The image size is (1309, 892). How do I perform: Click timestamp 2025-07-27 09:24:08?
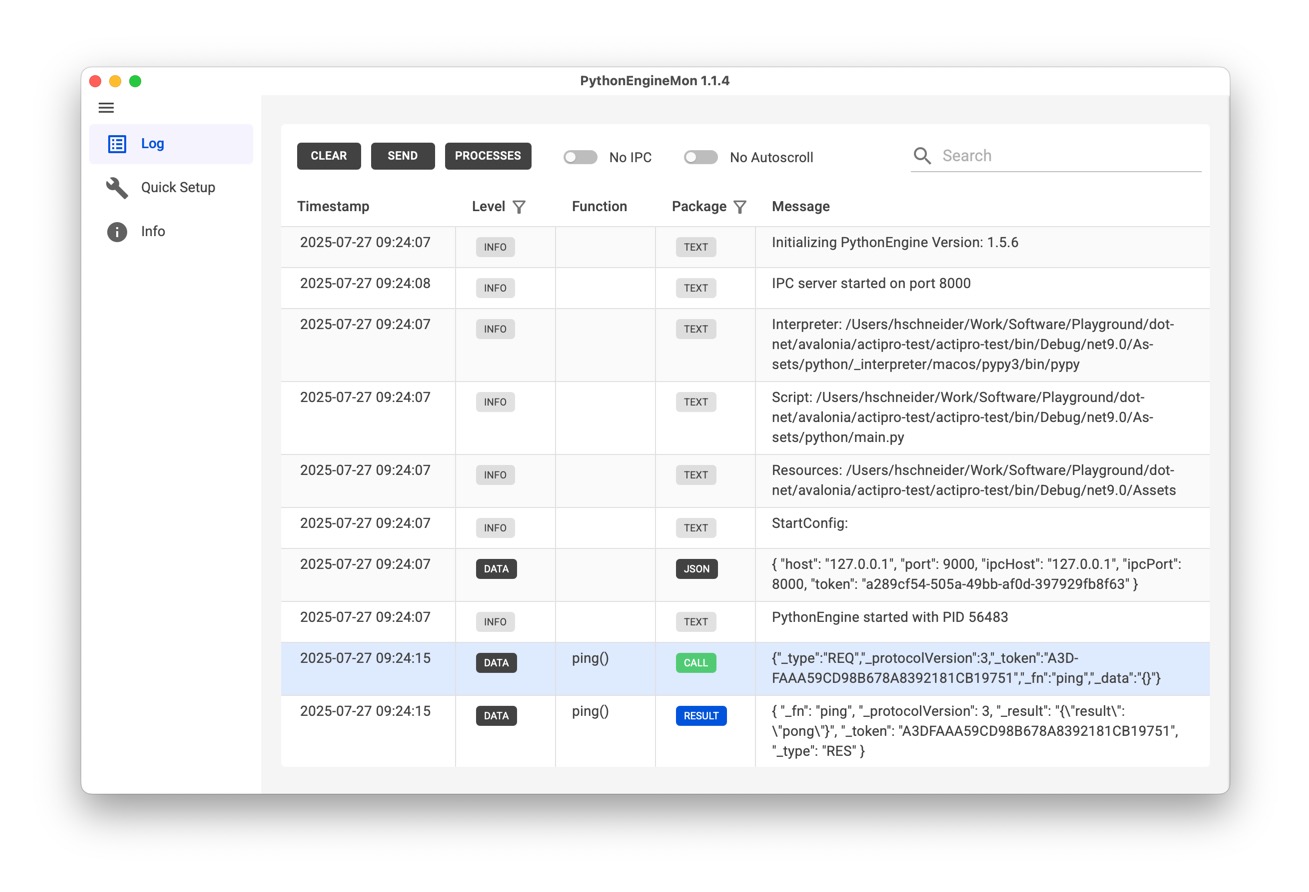point(365,284)
